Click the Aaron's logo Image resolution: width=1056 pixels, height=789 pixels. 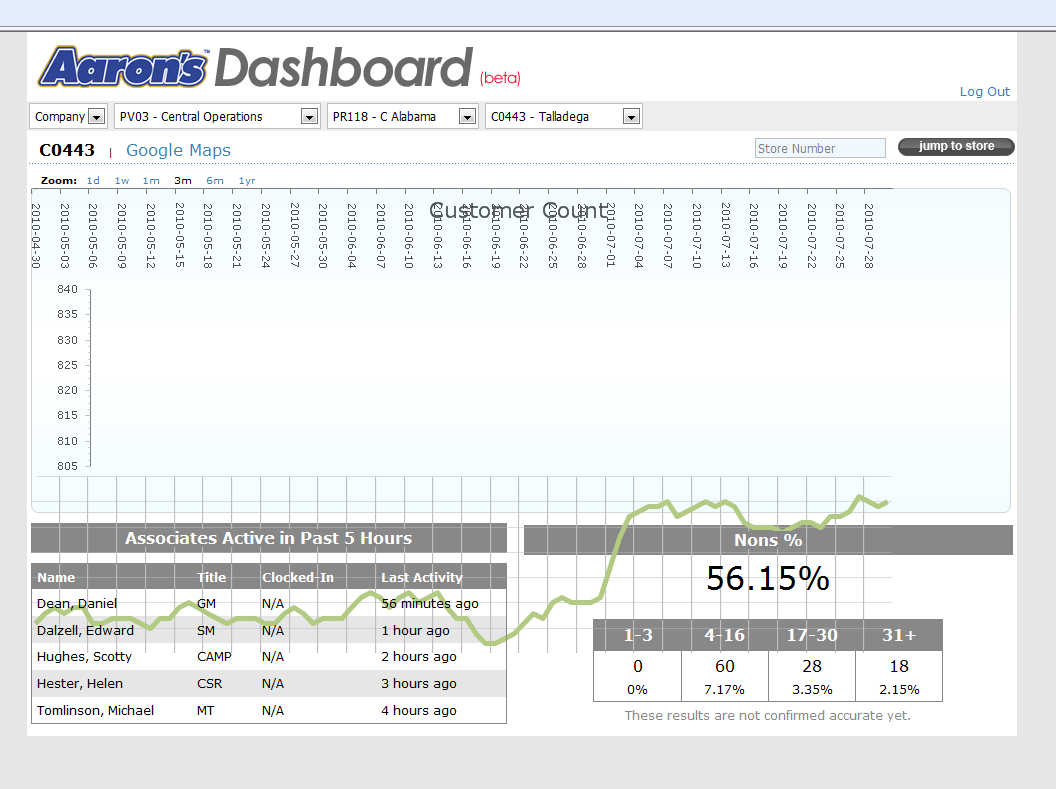123,67
